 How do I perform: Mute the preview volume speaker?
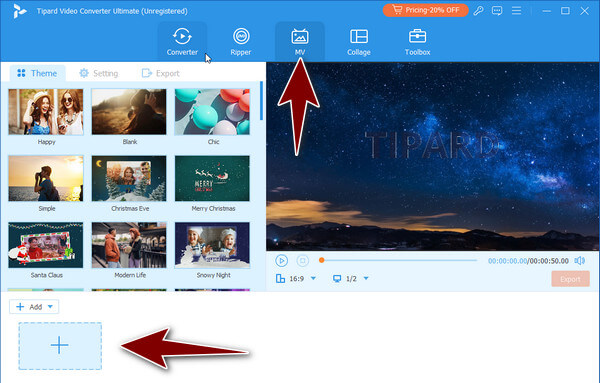tap(579, 261)
